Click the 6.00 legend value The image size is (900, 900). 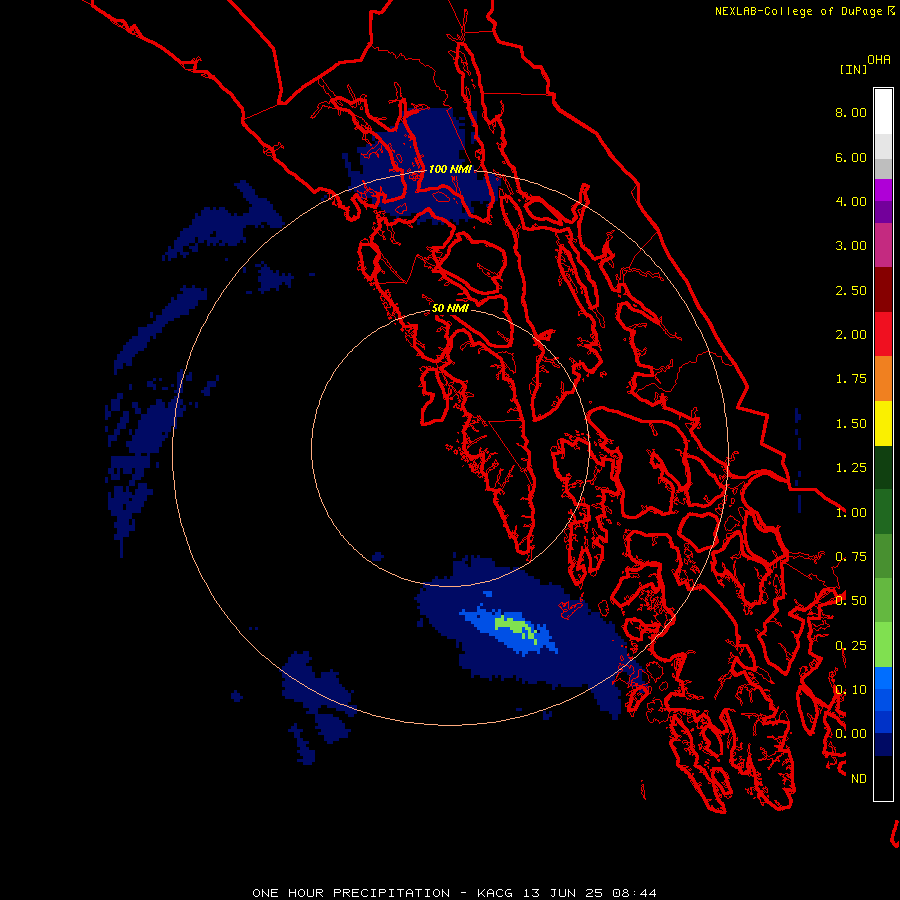(851, 157)
